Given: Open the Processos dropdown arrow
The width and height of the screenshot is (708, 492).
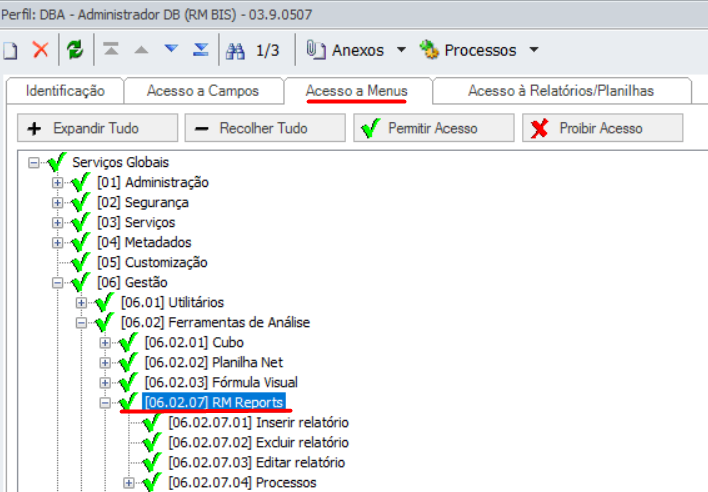Looking at the screenshot, I should point(534,50).
